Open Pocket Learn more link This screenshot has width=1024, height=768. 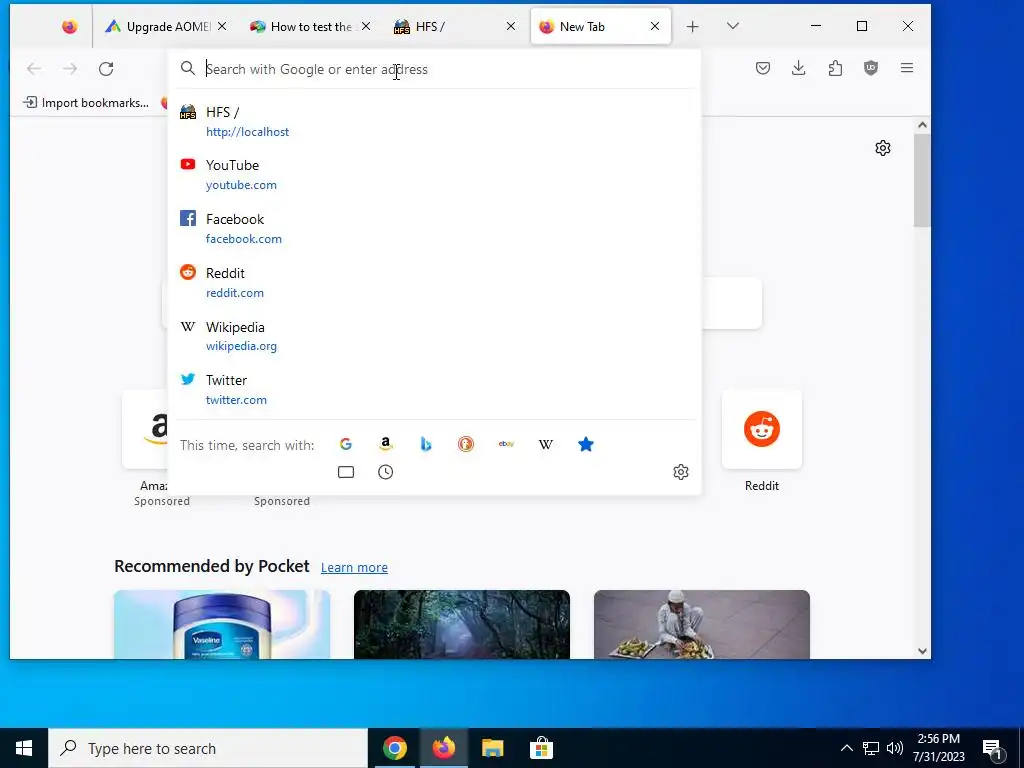(x=354, y=568)
